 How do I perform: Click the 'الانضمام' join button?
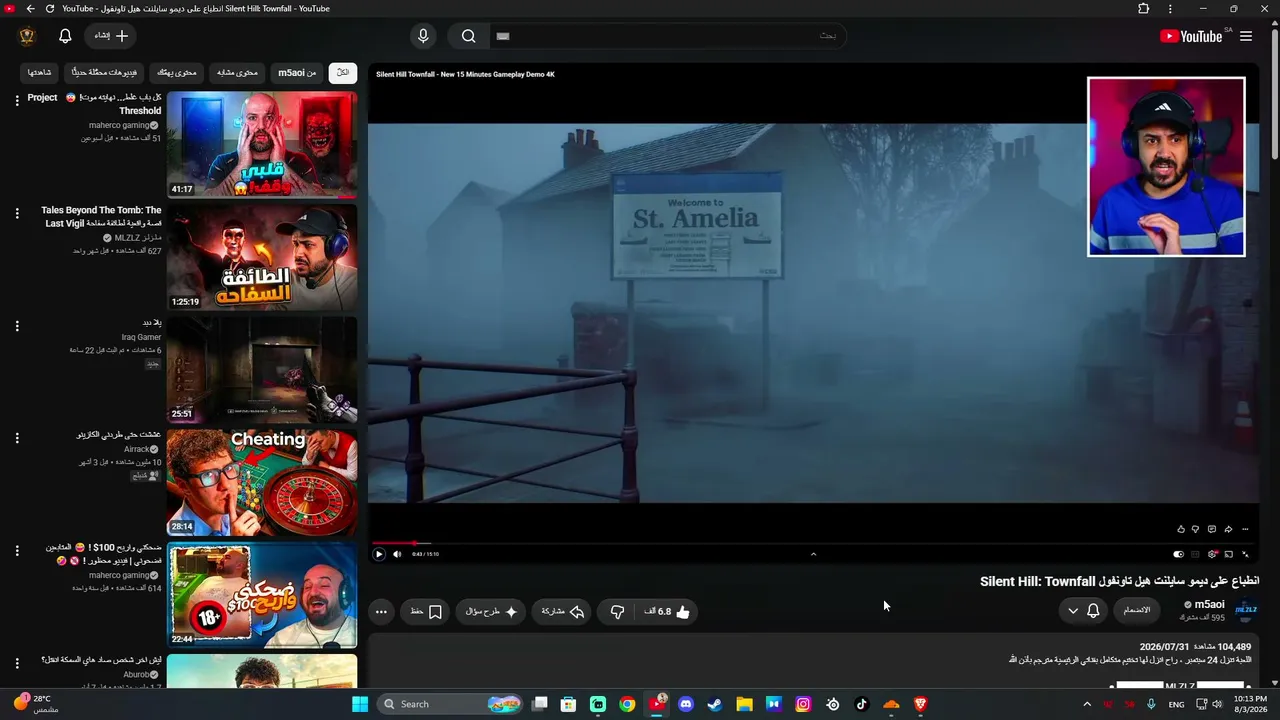[x=1137, y=610]
